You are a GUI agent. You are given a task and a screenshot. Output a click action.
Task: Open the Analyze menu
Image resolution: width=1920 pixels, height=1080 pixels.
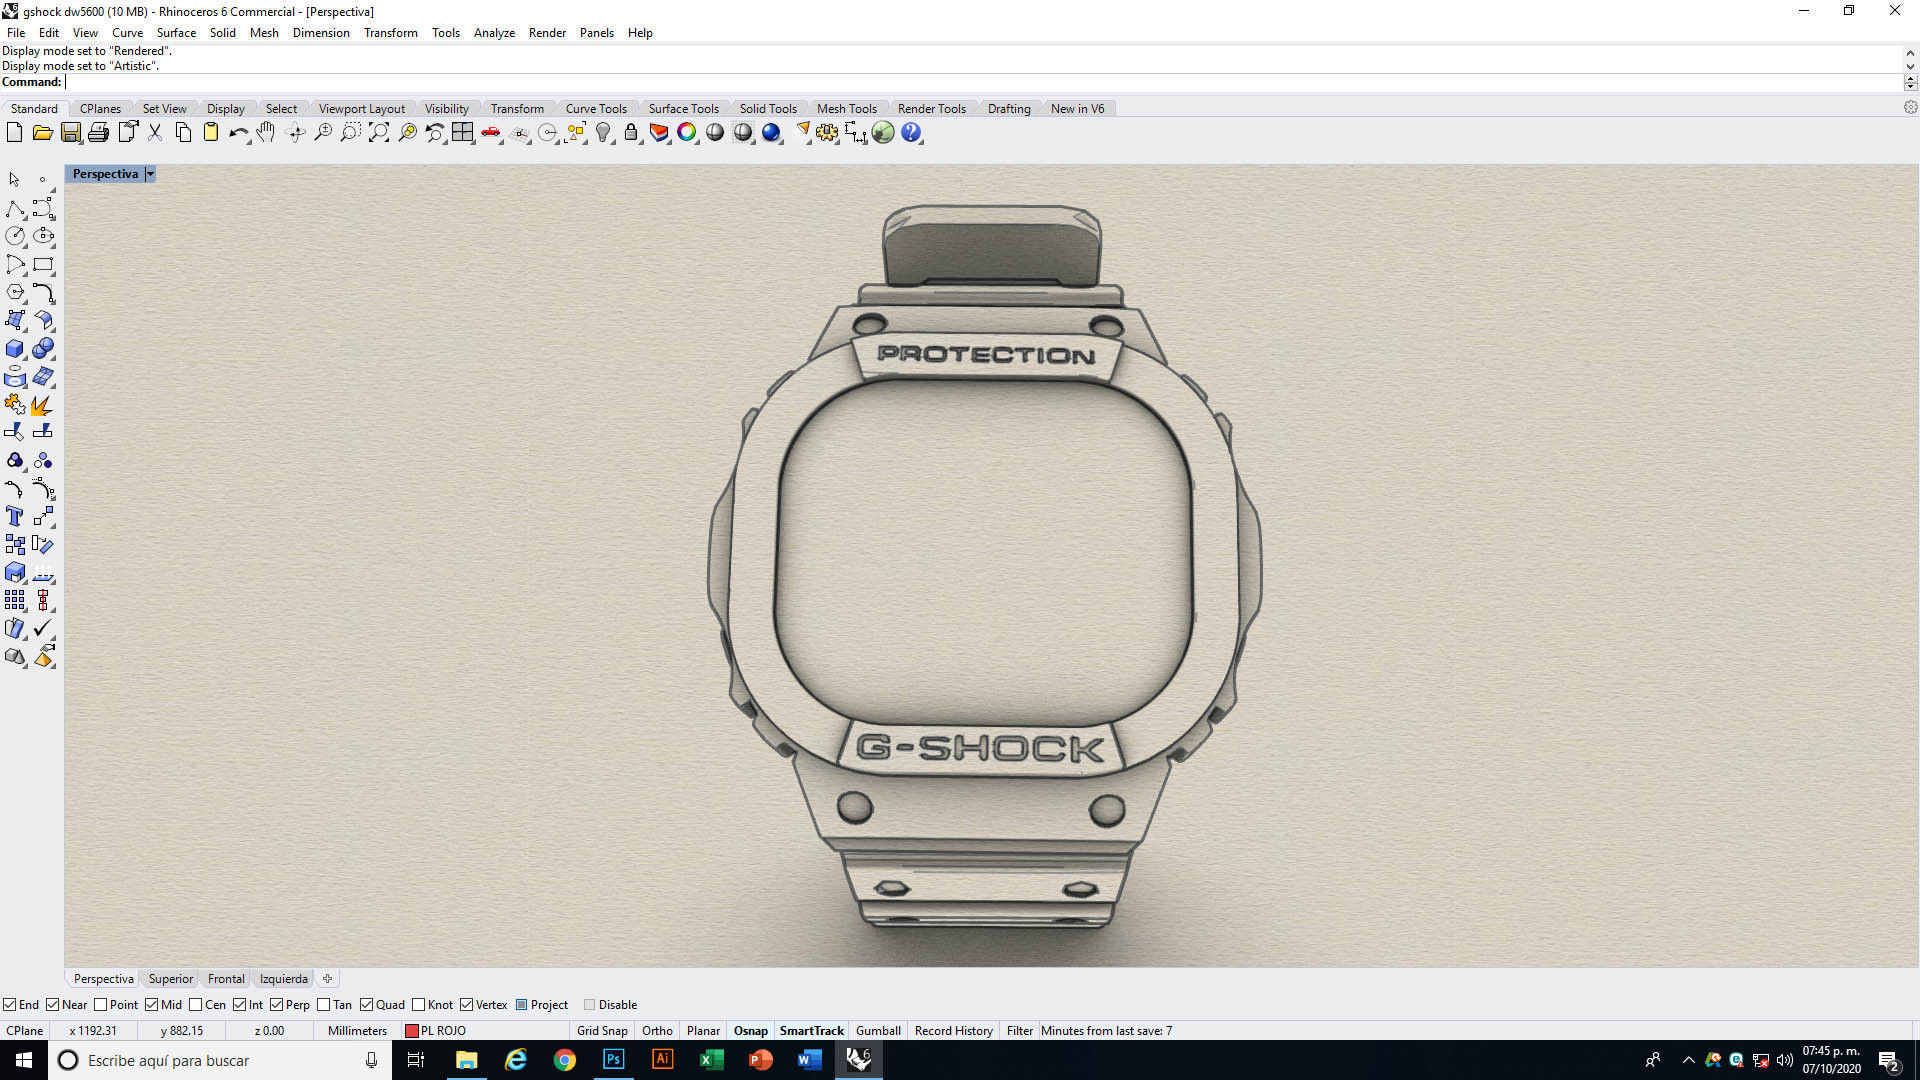tap(494, 32)
